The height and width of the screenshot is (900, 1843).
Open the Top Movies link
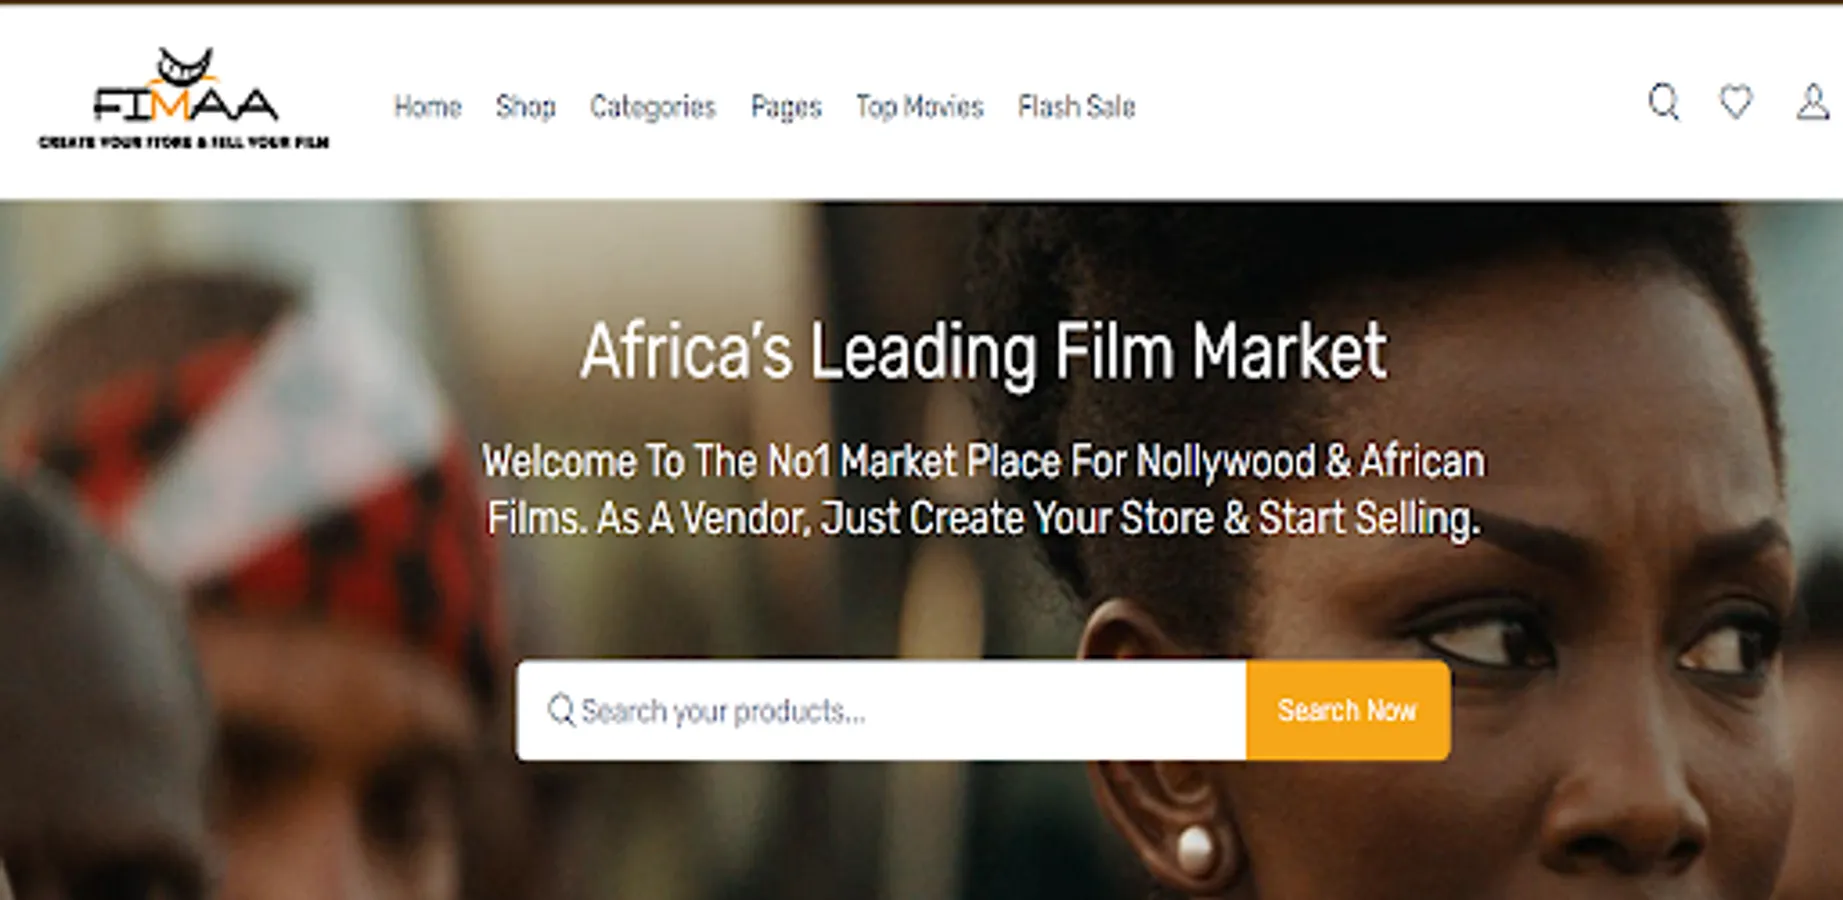pyautogui.click(x=919, y=106)
